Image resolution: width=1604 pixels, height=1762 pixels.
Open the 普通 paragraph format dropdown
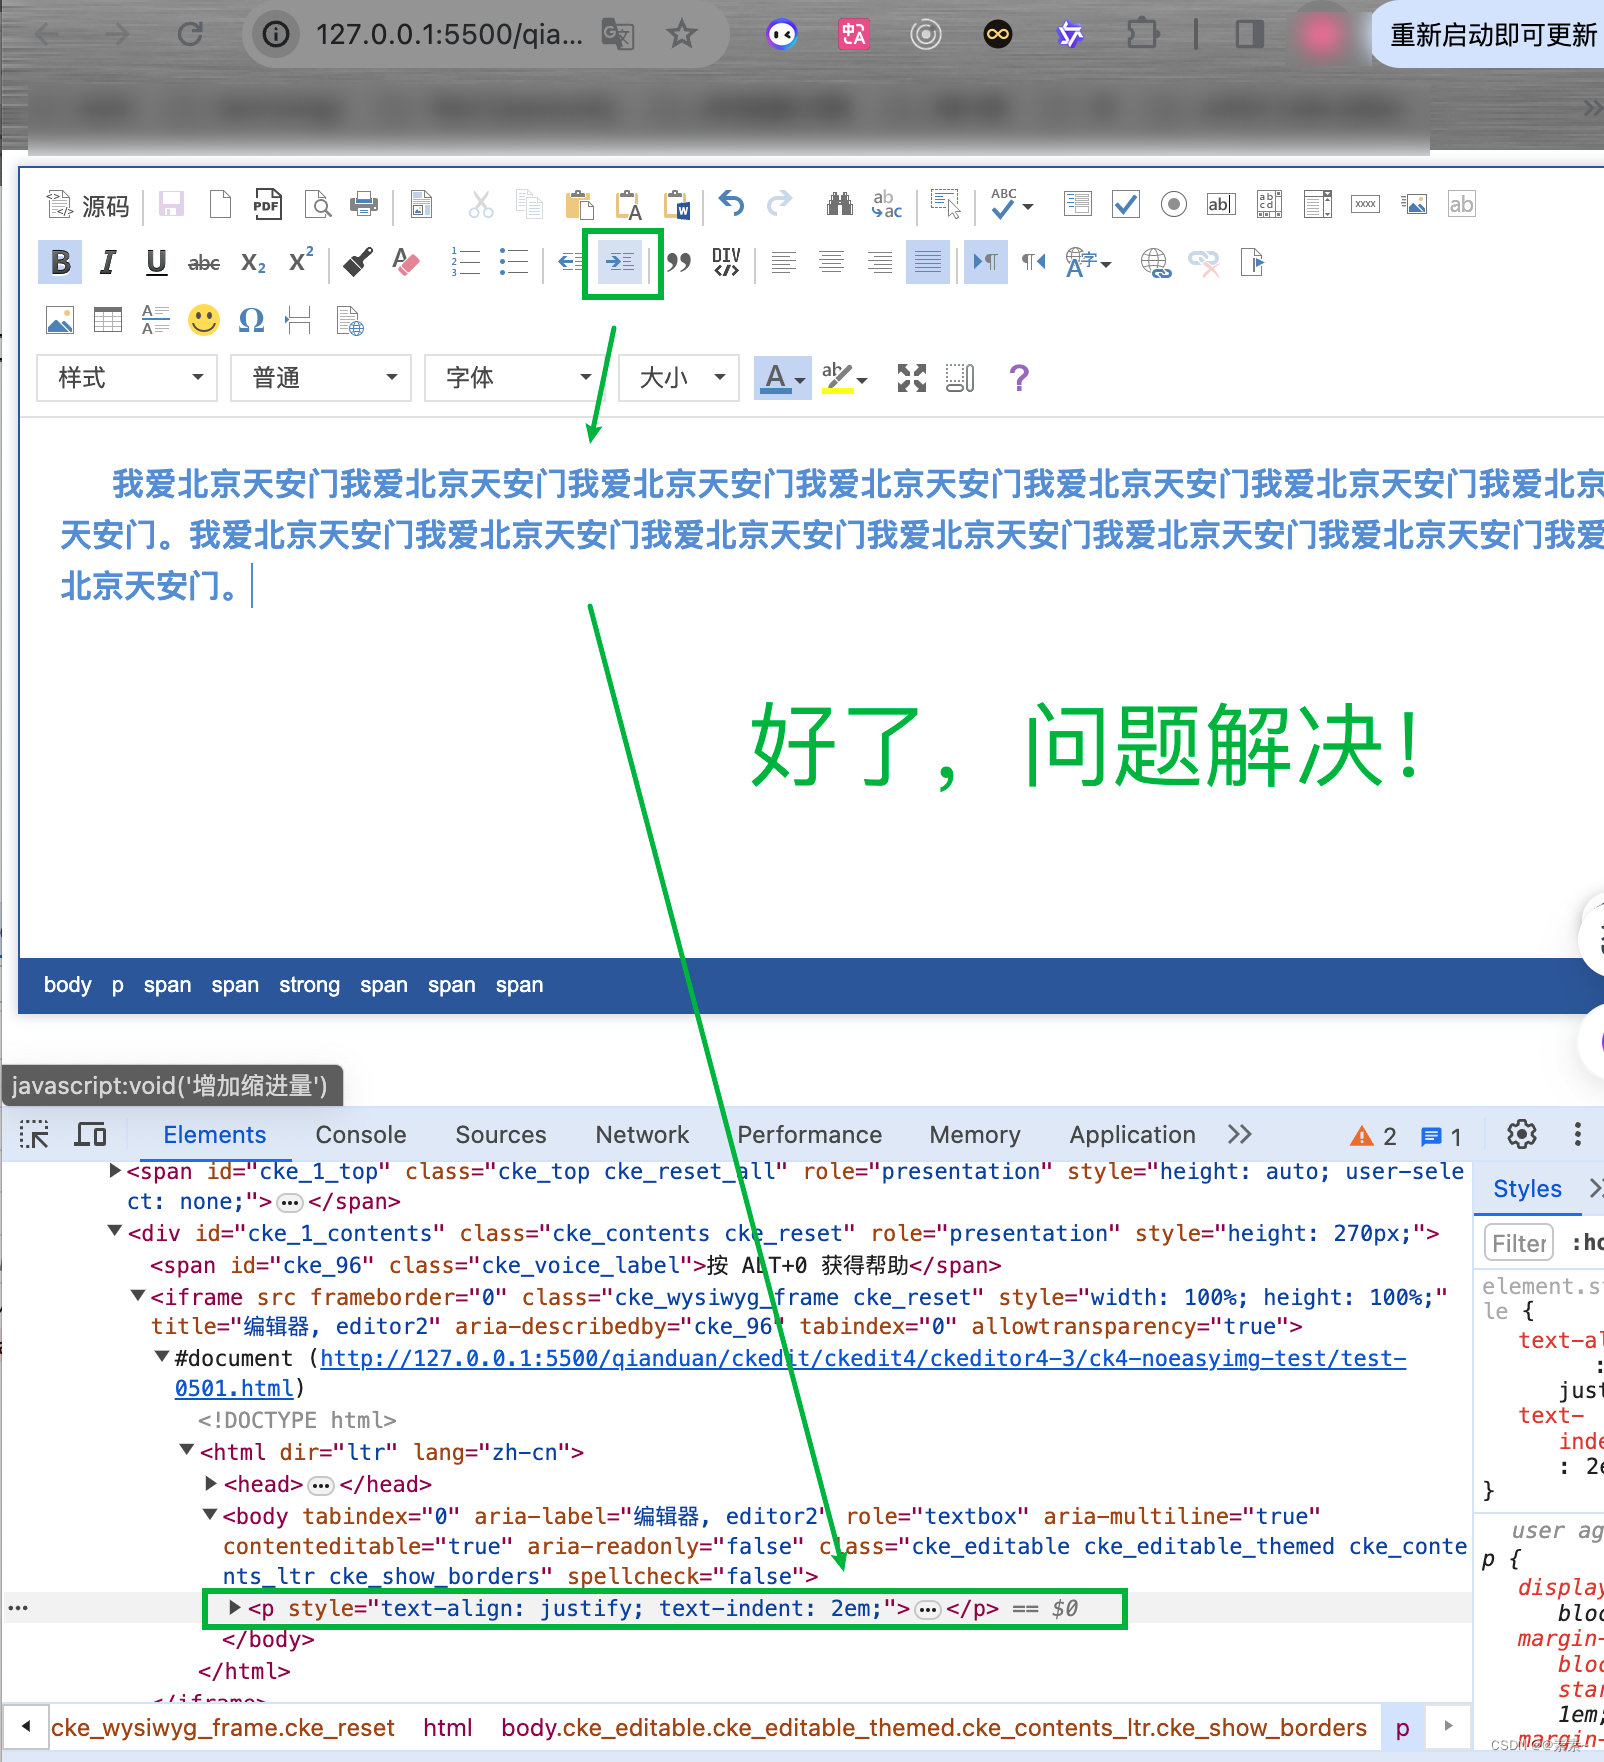pos(321,378)
